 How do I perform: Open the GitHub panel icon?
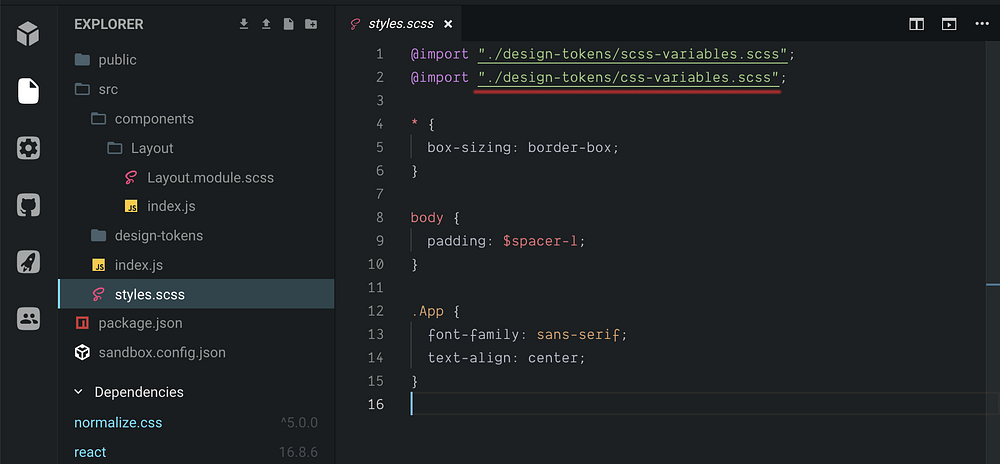(28, 205)
